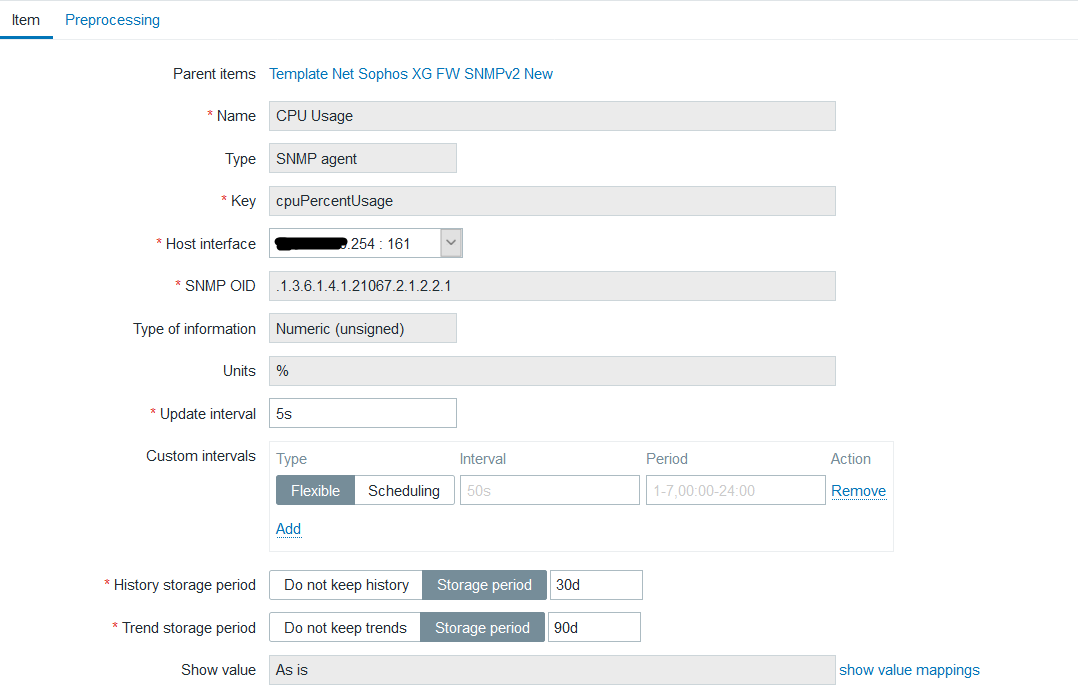Click the show value mappings link
Screen dimensions: 1078x688
(x=909, y=670)
